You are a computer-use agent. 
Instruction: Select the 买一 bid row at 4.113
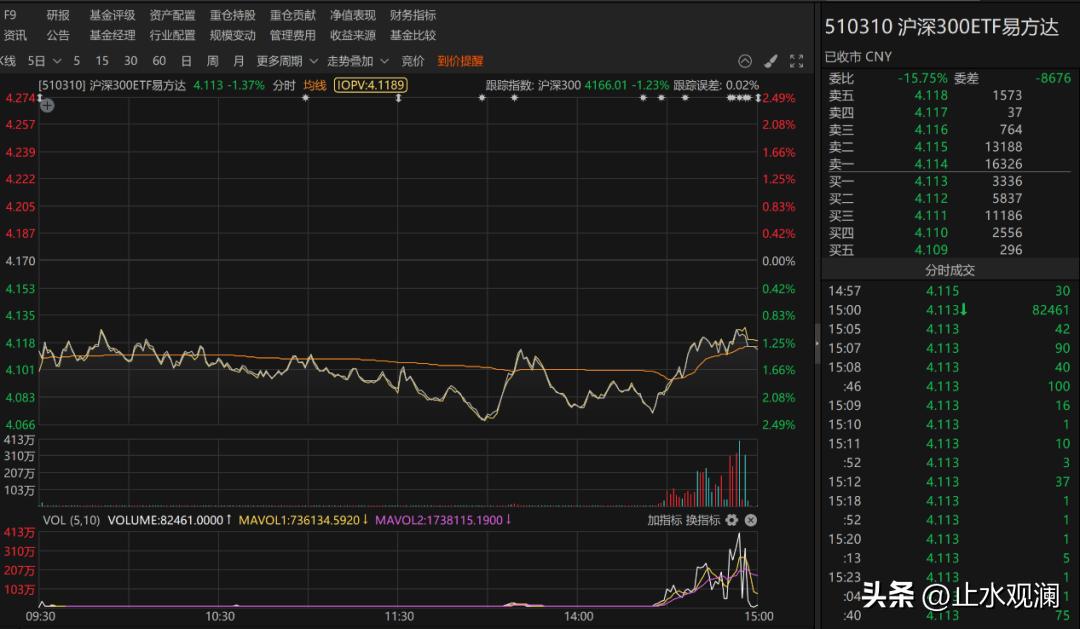pos(950,181)
